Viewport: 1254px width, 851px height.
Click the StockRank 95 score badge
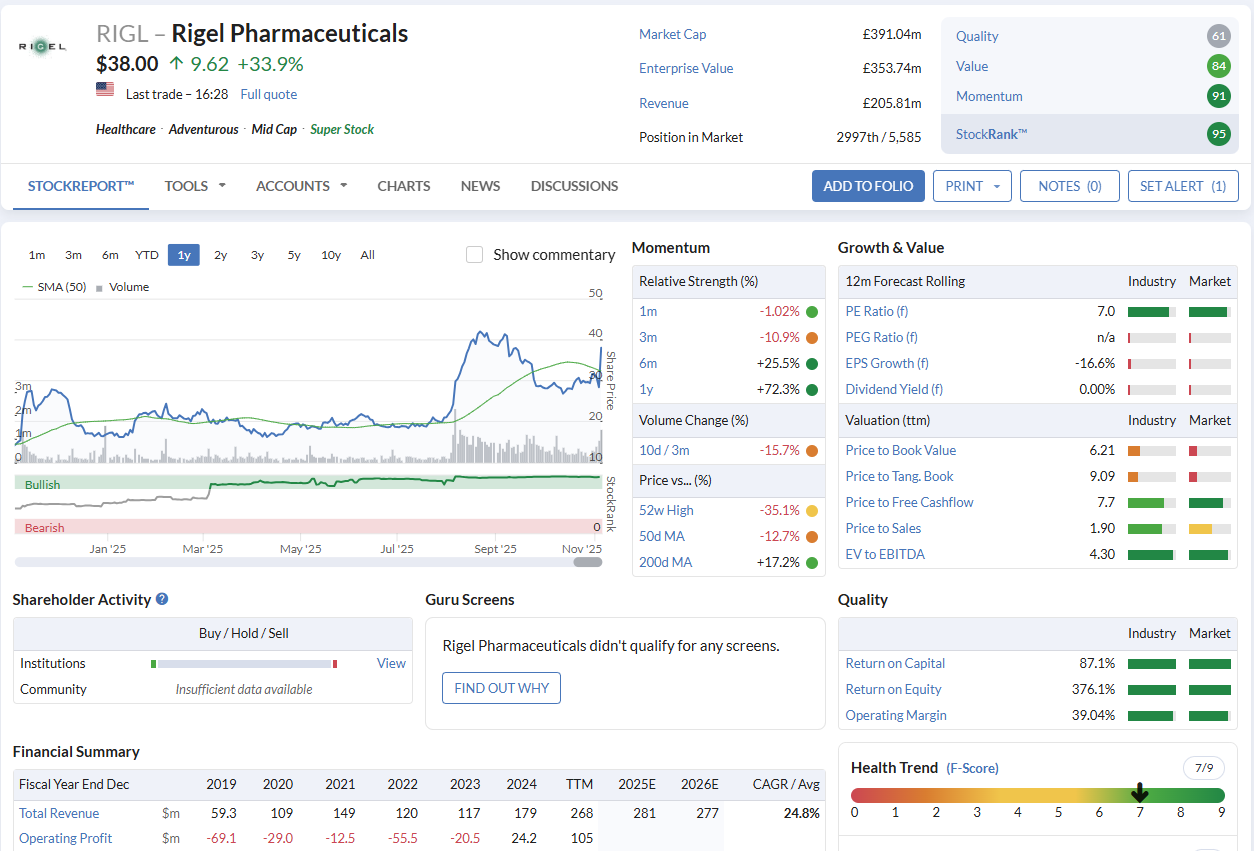click(1218, 133)
